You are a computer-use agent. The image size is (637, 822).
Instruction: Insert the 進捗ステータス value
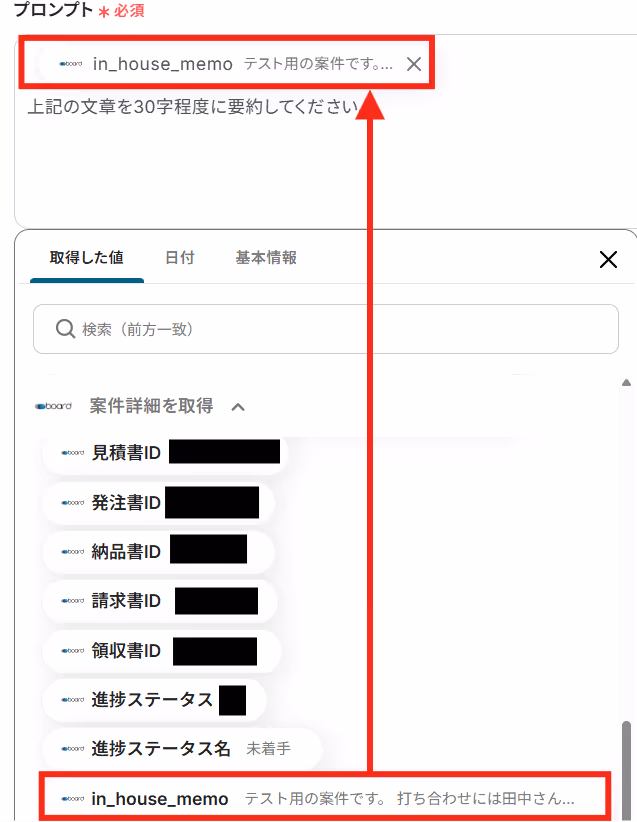pos(154,700)
